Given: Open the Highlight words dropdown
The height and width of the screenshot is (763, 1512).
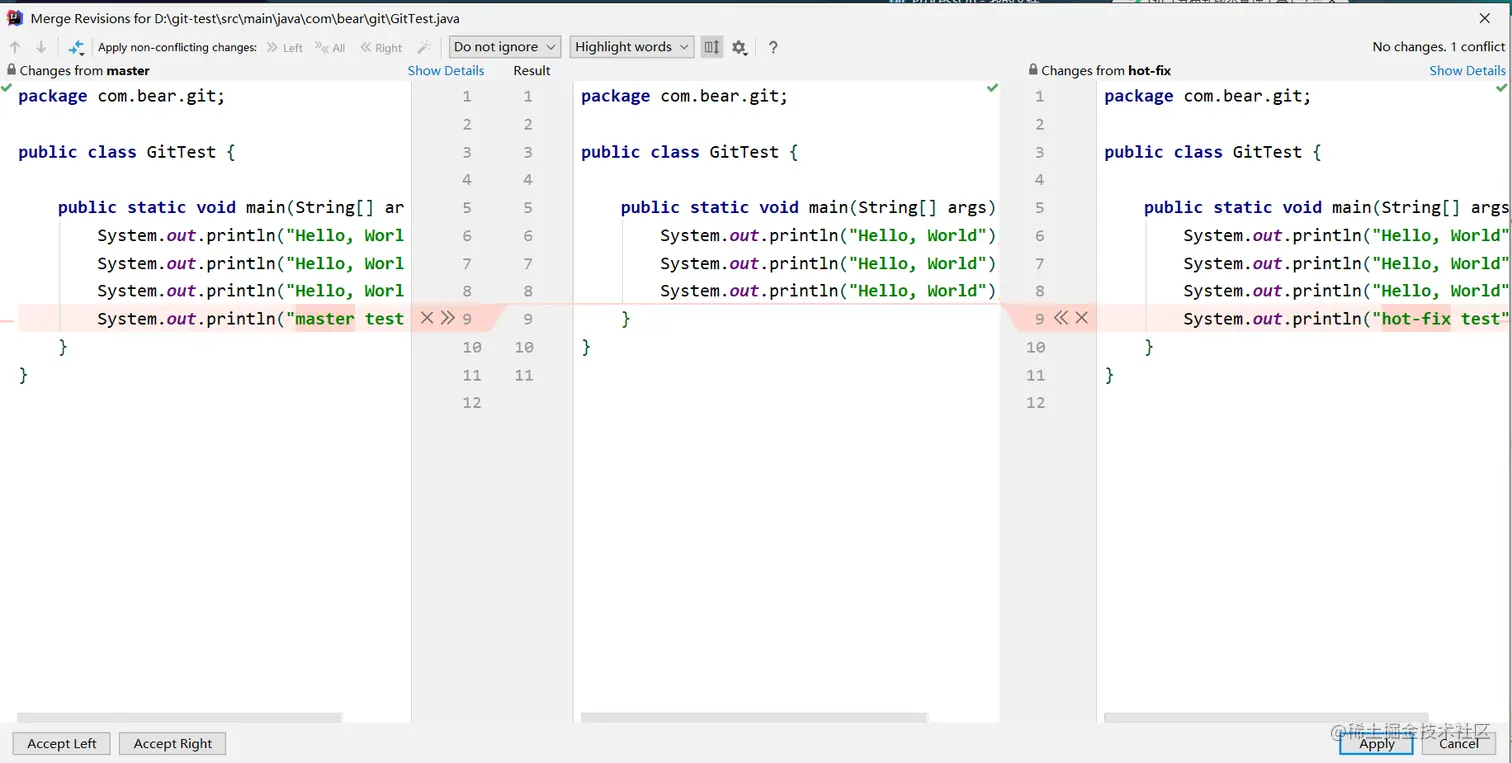Looking at the screenshot, I should pyautogui.click(x=631, y=47).
